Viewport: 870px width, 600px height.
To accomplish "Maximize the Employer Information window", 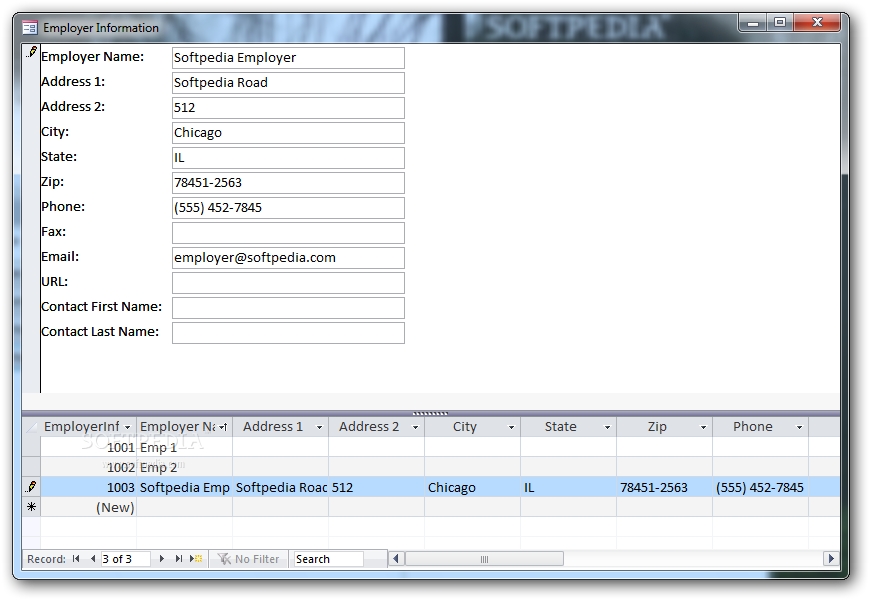I will [x=780, y=23].
